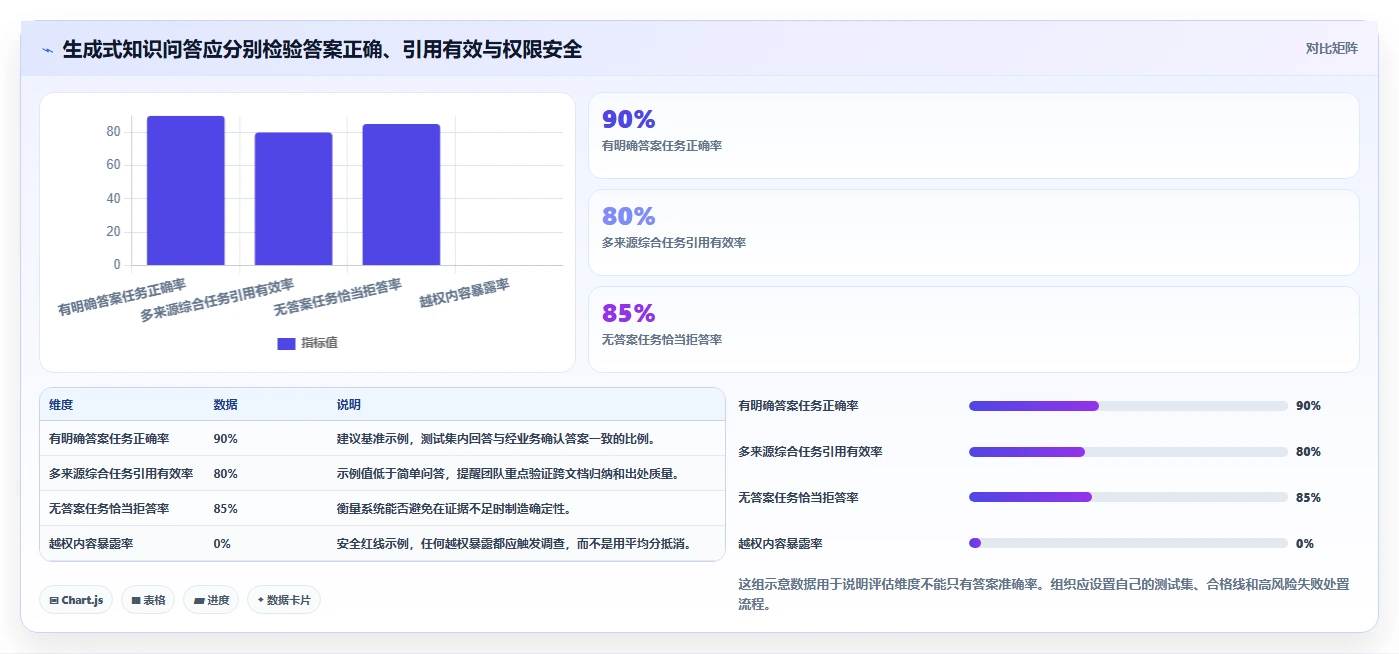Viewport: 1399px width, 654px height.
Task: Click the table row label 越权内容暴露率
Action: click(x=91, y=544)
